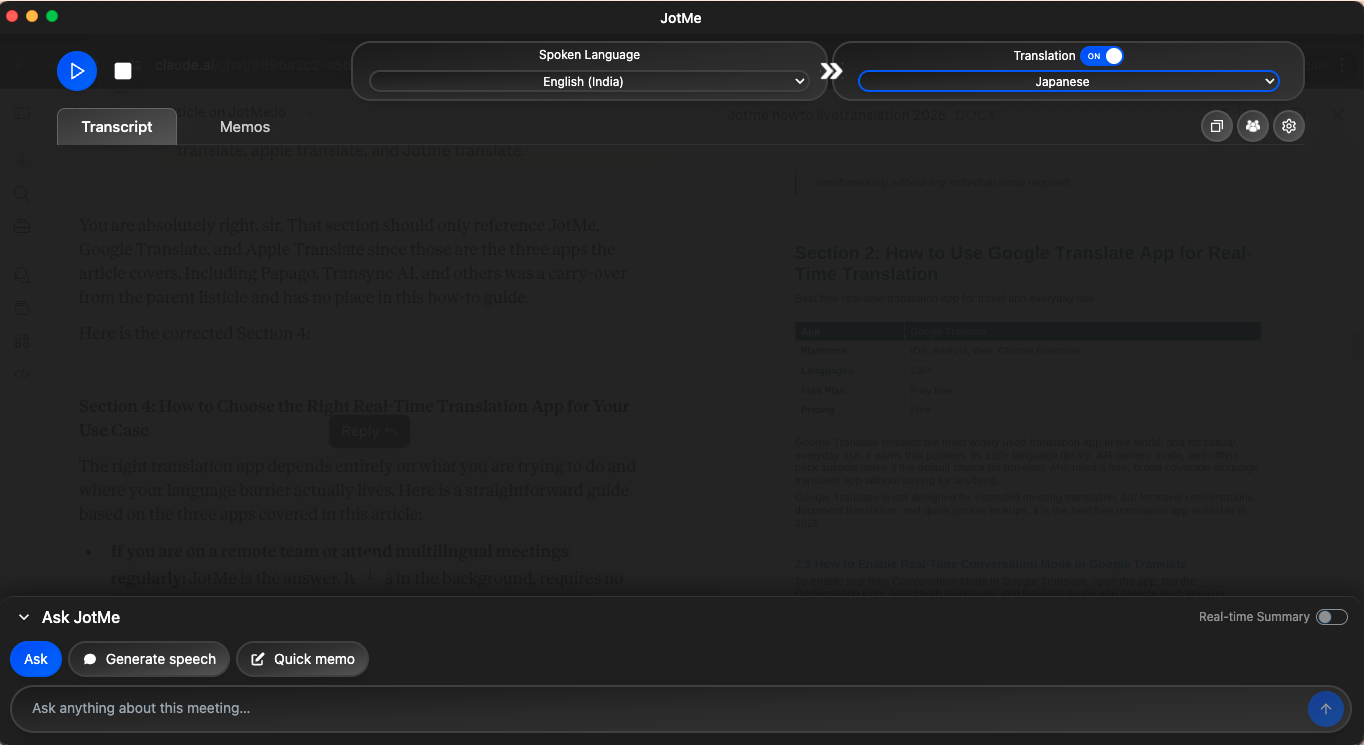This screenshot has height=745, width=1364.
Task: Click the blue Ask button
Action: tap(36, 659)
